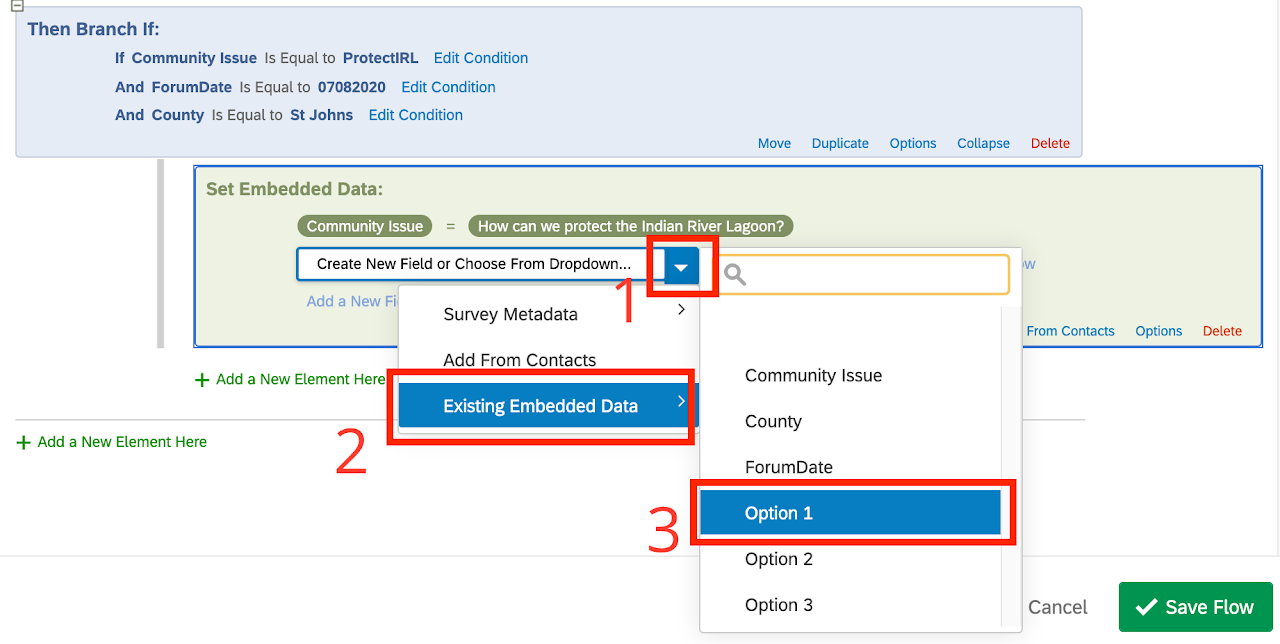Screen dimensions: 1280x644
Task: Choose Community Issue from field list
Action: [813, 376]
